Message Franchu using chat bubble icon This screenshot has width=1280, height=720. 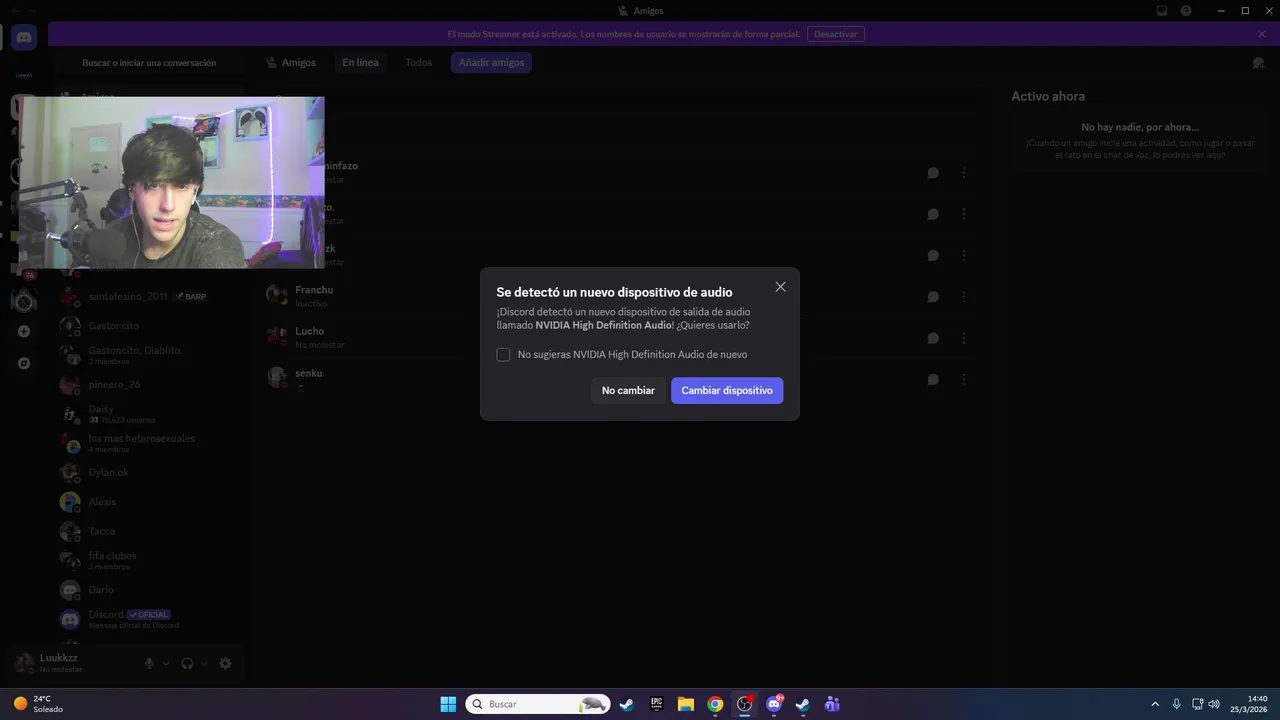(933, 297)
